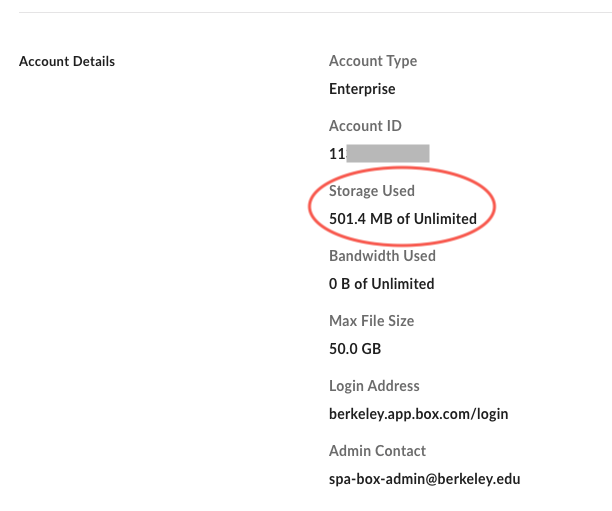The width and height of the screenshot is (612, 511).
Task: Click the visible Account ID digits "11"
Action: [337, 154]
